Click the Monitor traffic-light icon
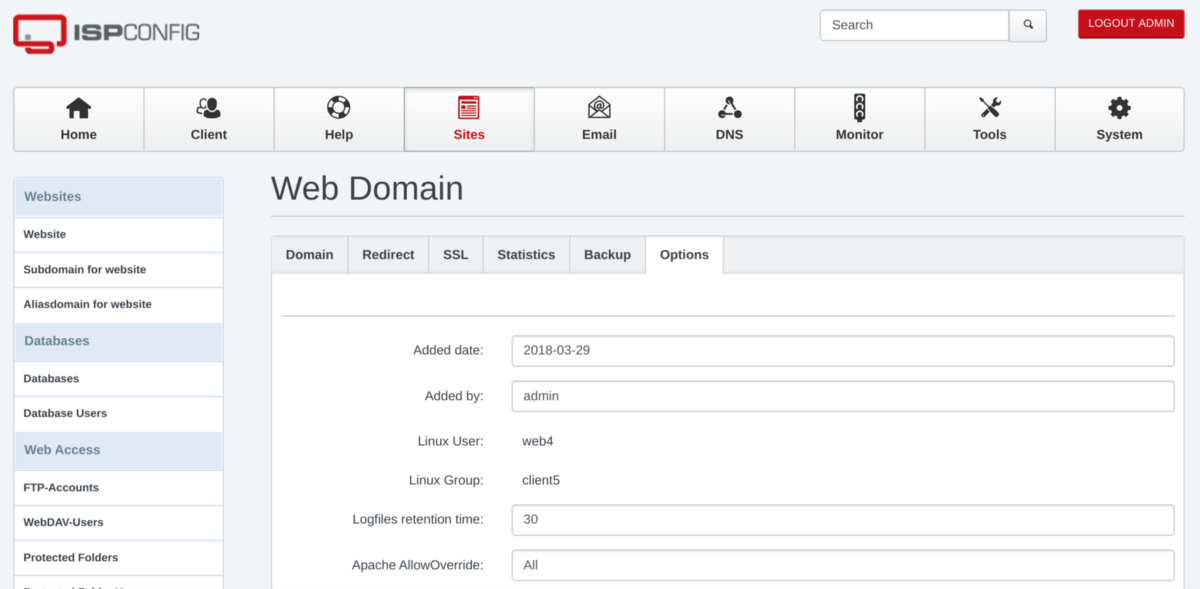The height and width of the screenshot is (589, 1200). point(859,110)
